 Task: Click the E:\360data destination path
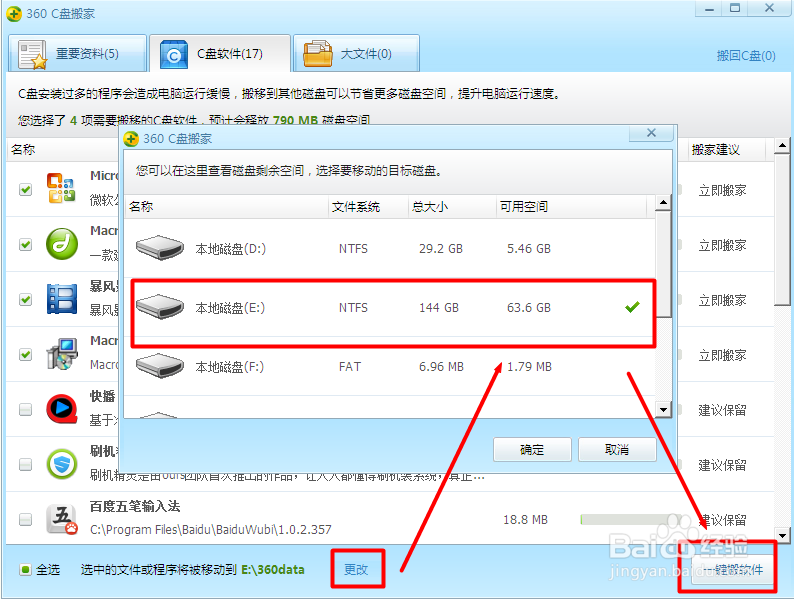(x=272, y=570)
